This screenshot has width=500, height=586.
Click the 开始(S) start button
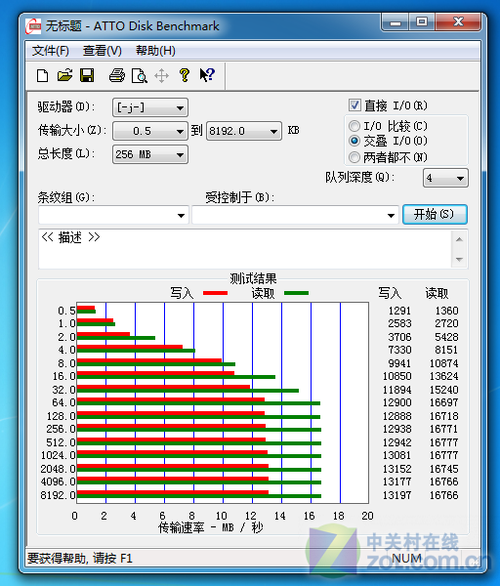(435, 215)
